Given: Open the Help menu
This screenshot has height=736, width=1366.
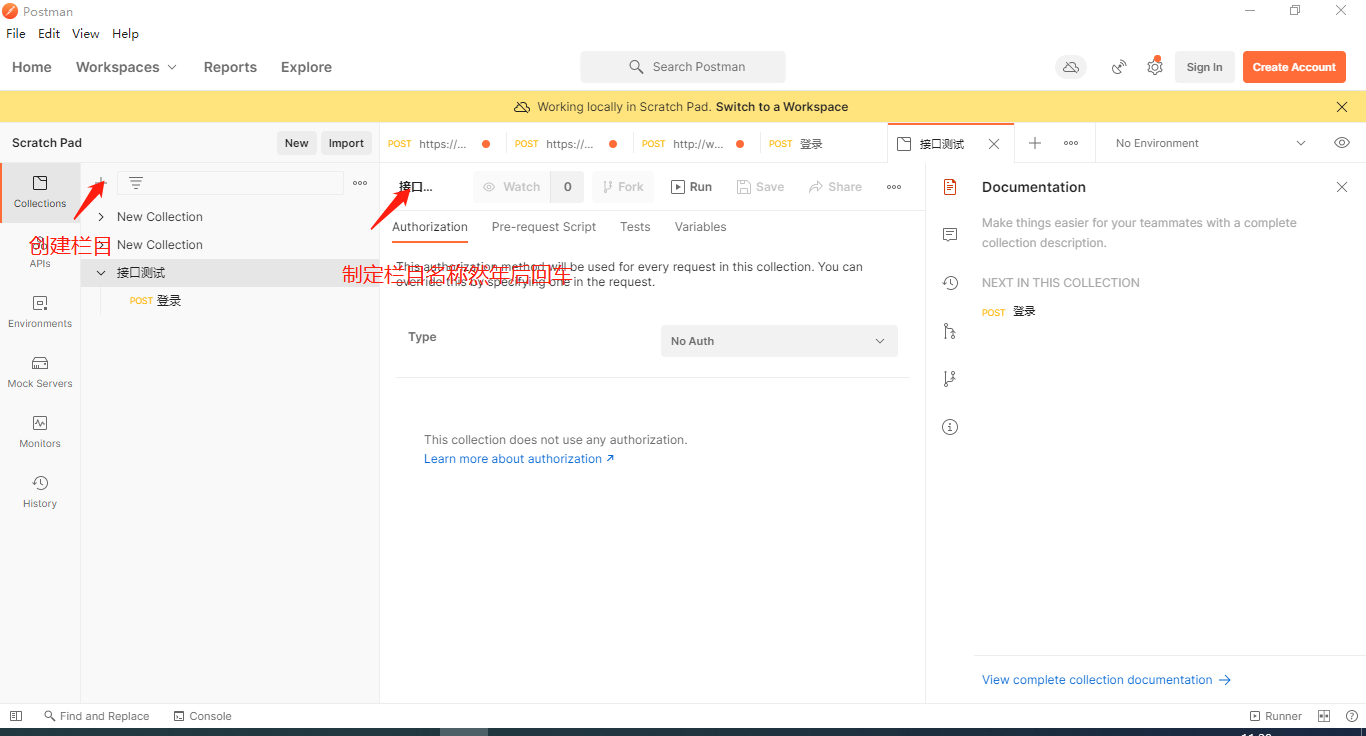Looking at the screenshot, I should point(125,33).
